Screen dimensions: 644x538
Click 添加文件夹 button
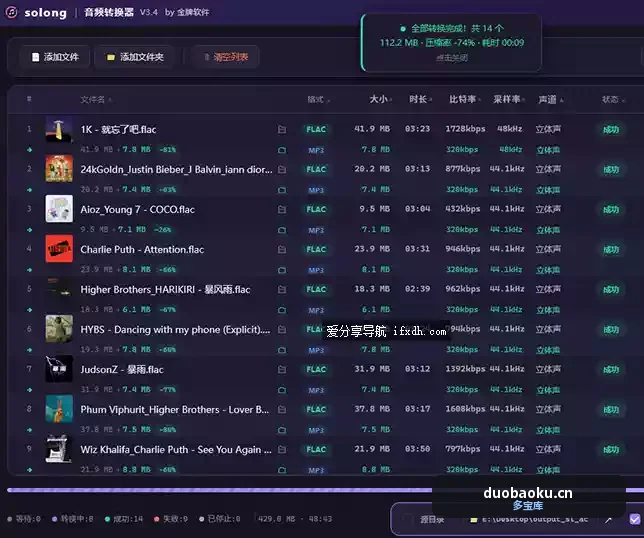[x=135, y=57]
